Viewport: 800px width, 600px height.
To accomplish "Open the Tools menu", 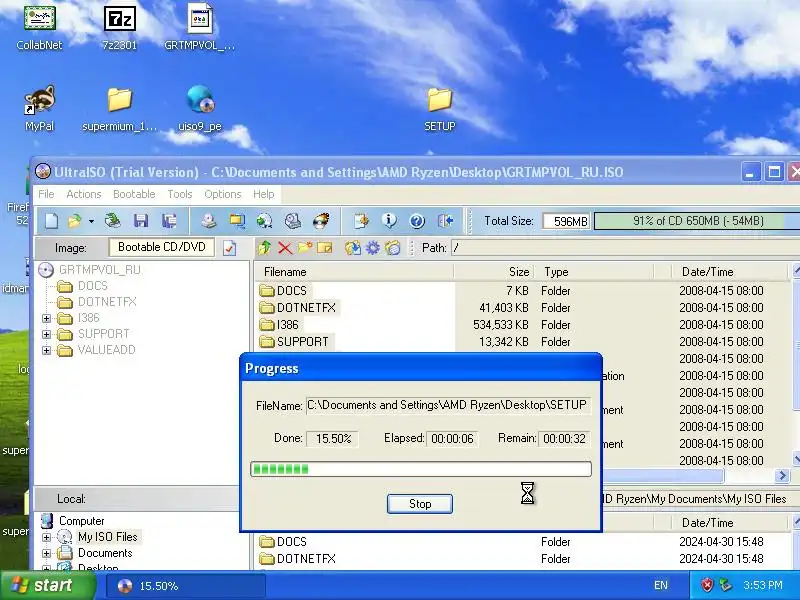I will tap(180, 194).
